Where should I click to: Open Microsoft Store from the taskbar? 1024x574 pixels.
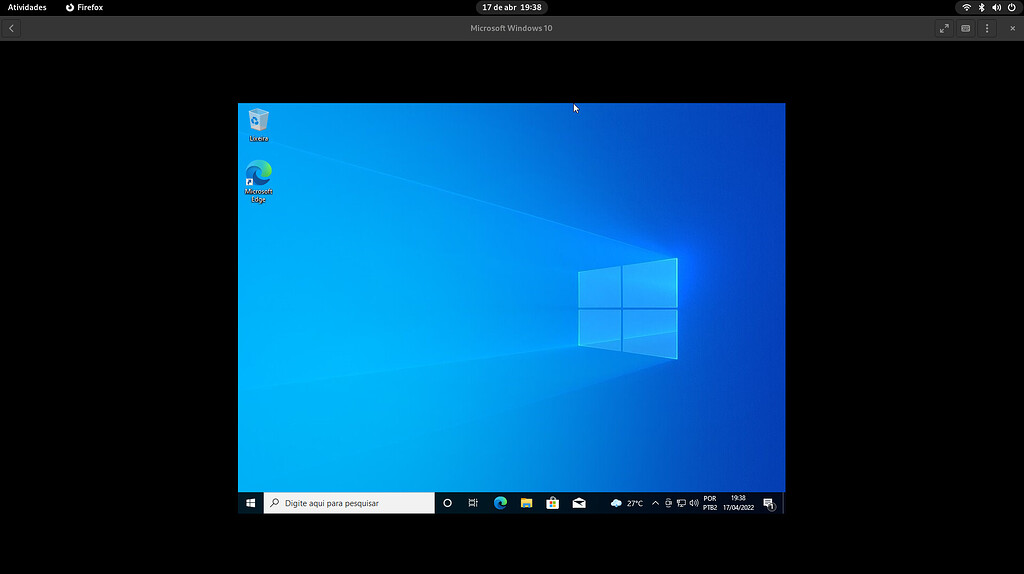click(552, 503)
